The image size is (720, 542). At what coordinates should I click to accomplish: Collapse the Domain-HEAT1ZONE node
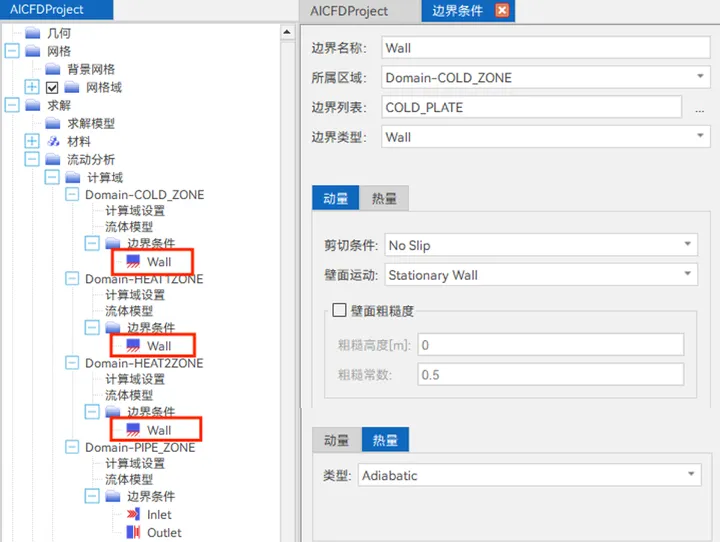[72, 278]
